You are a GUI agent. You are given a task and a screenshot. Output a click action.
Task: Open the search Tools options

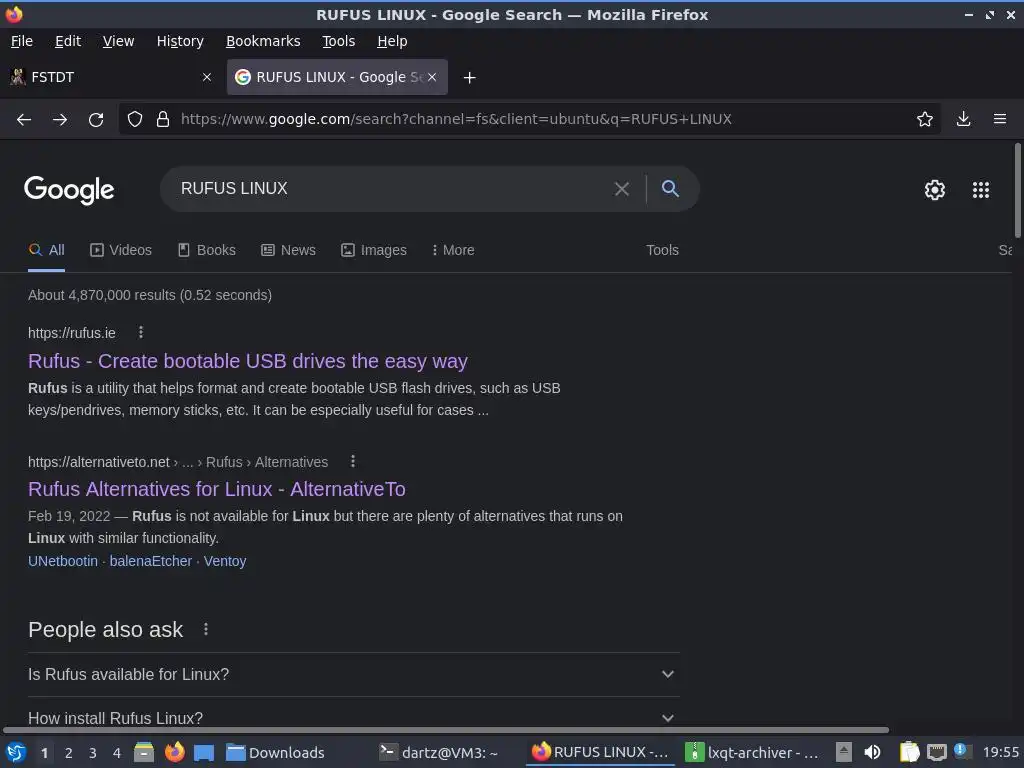(x=662, y=250)
